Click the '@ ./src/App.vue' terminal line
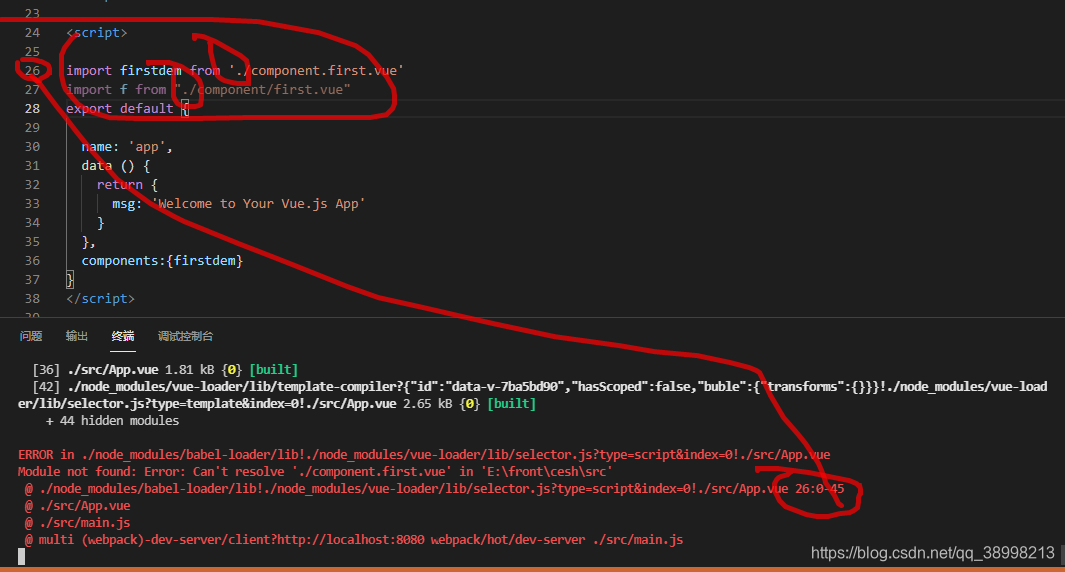 (x=77, y=506)
